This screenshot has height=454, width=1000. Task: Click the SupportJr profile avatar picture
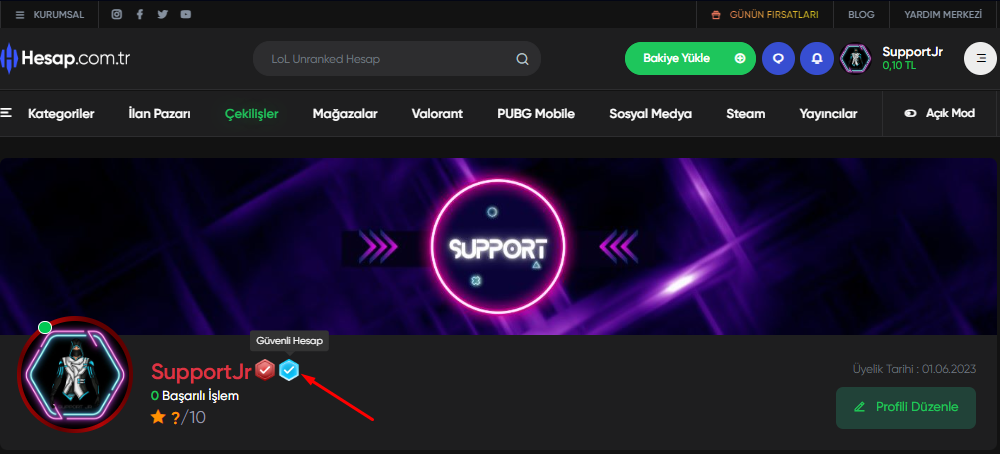[x=75, y=374]
